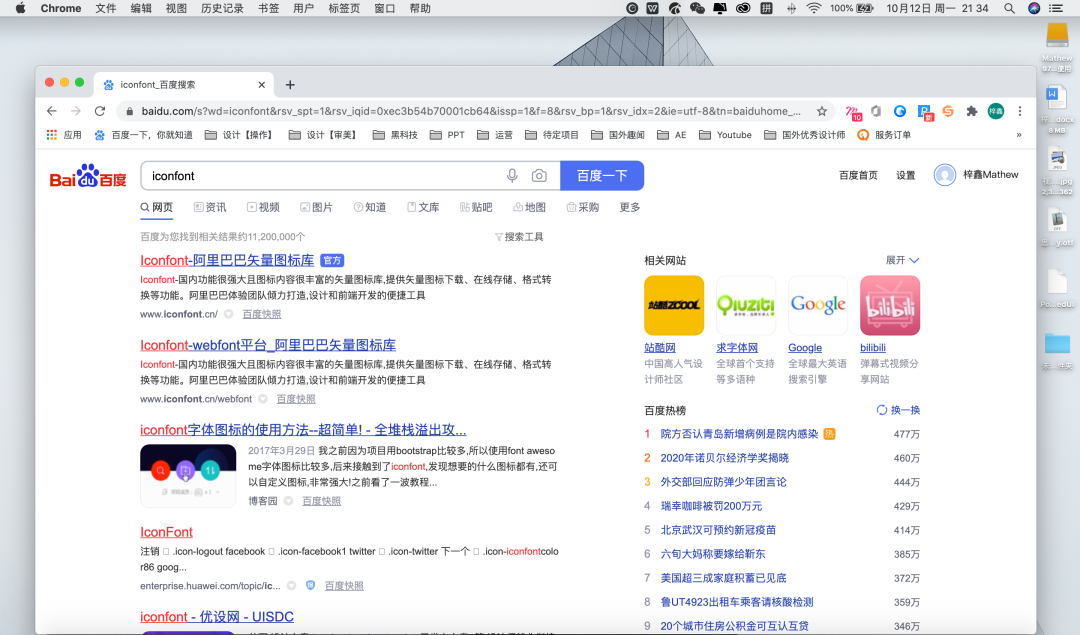Open the 搜索工具 filter dropdown
The image size is (1080, 635).
(519, 237)
